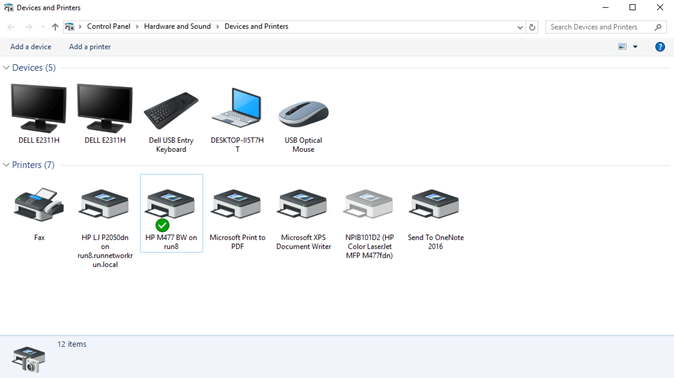Refresh the Devices and Printers view
Viewport: 674px width, 378px height.
[x=532, y=27]
